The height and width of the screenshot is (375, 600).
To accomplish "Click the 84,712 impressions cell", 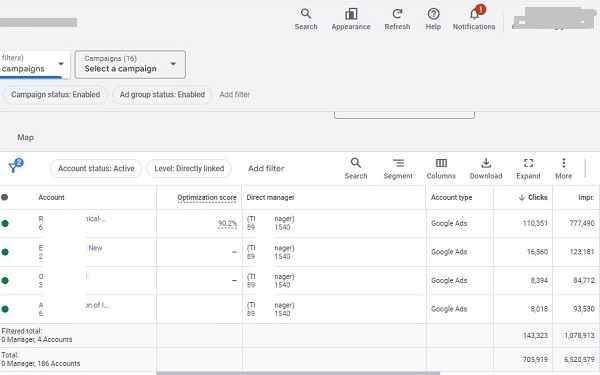I will 584,280.
